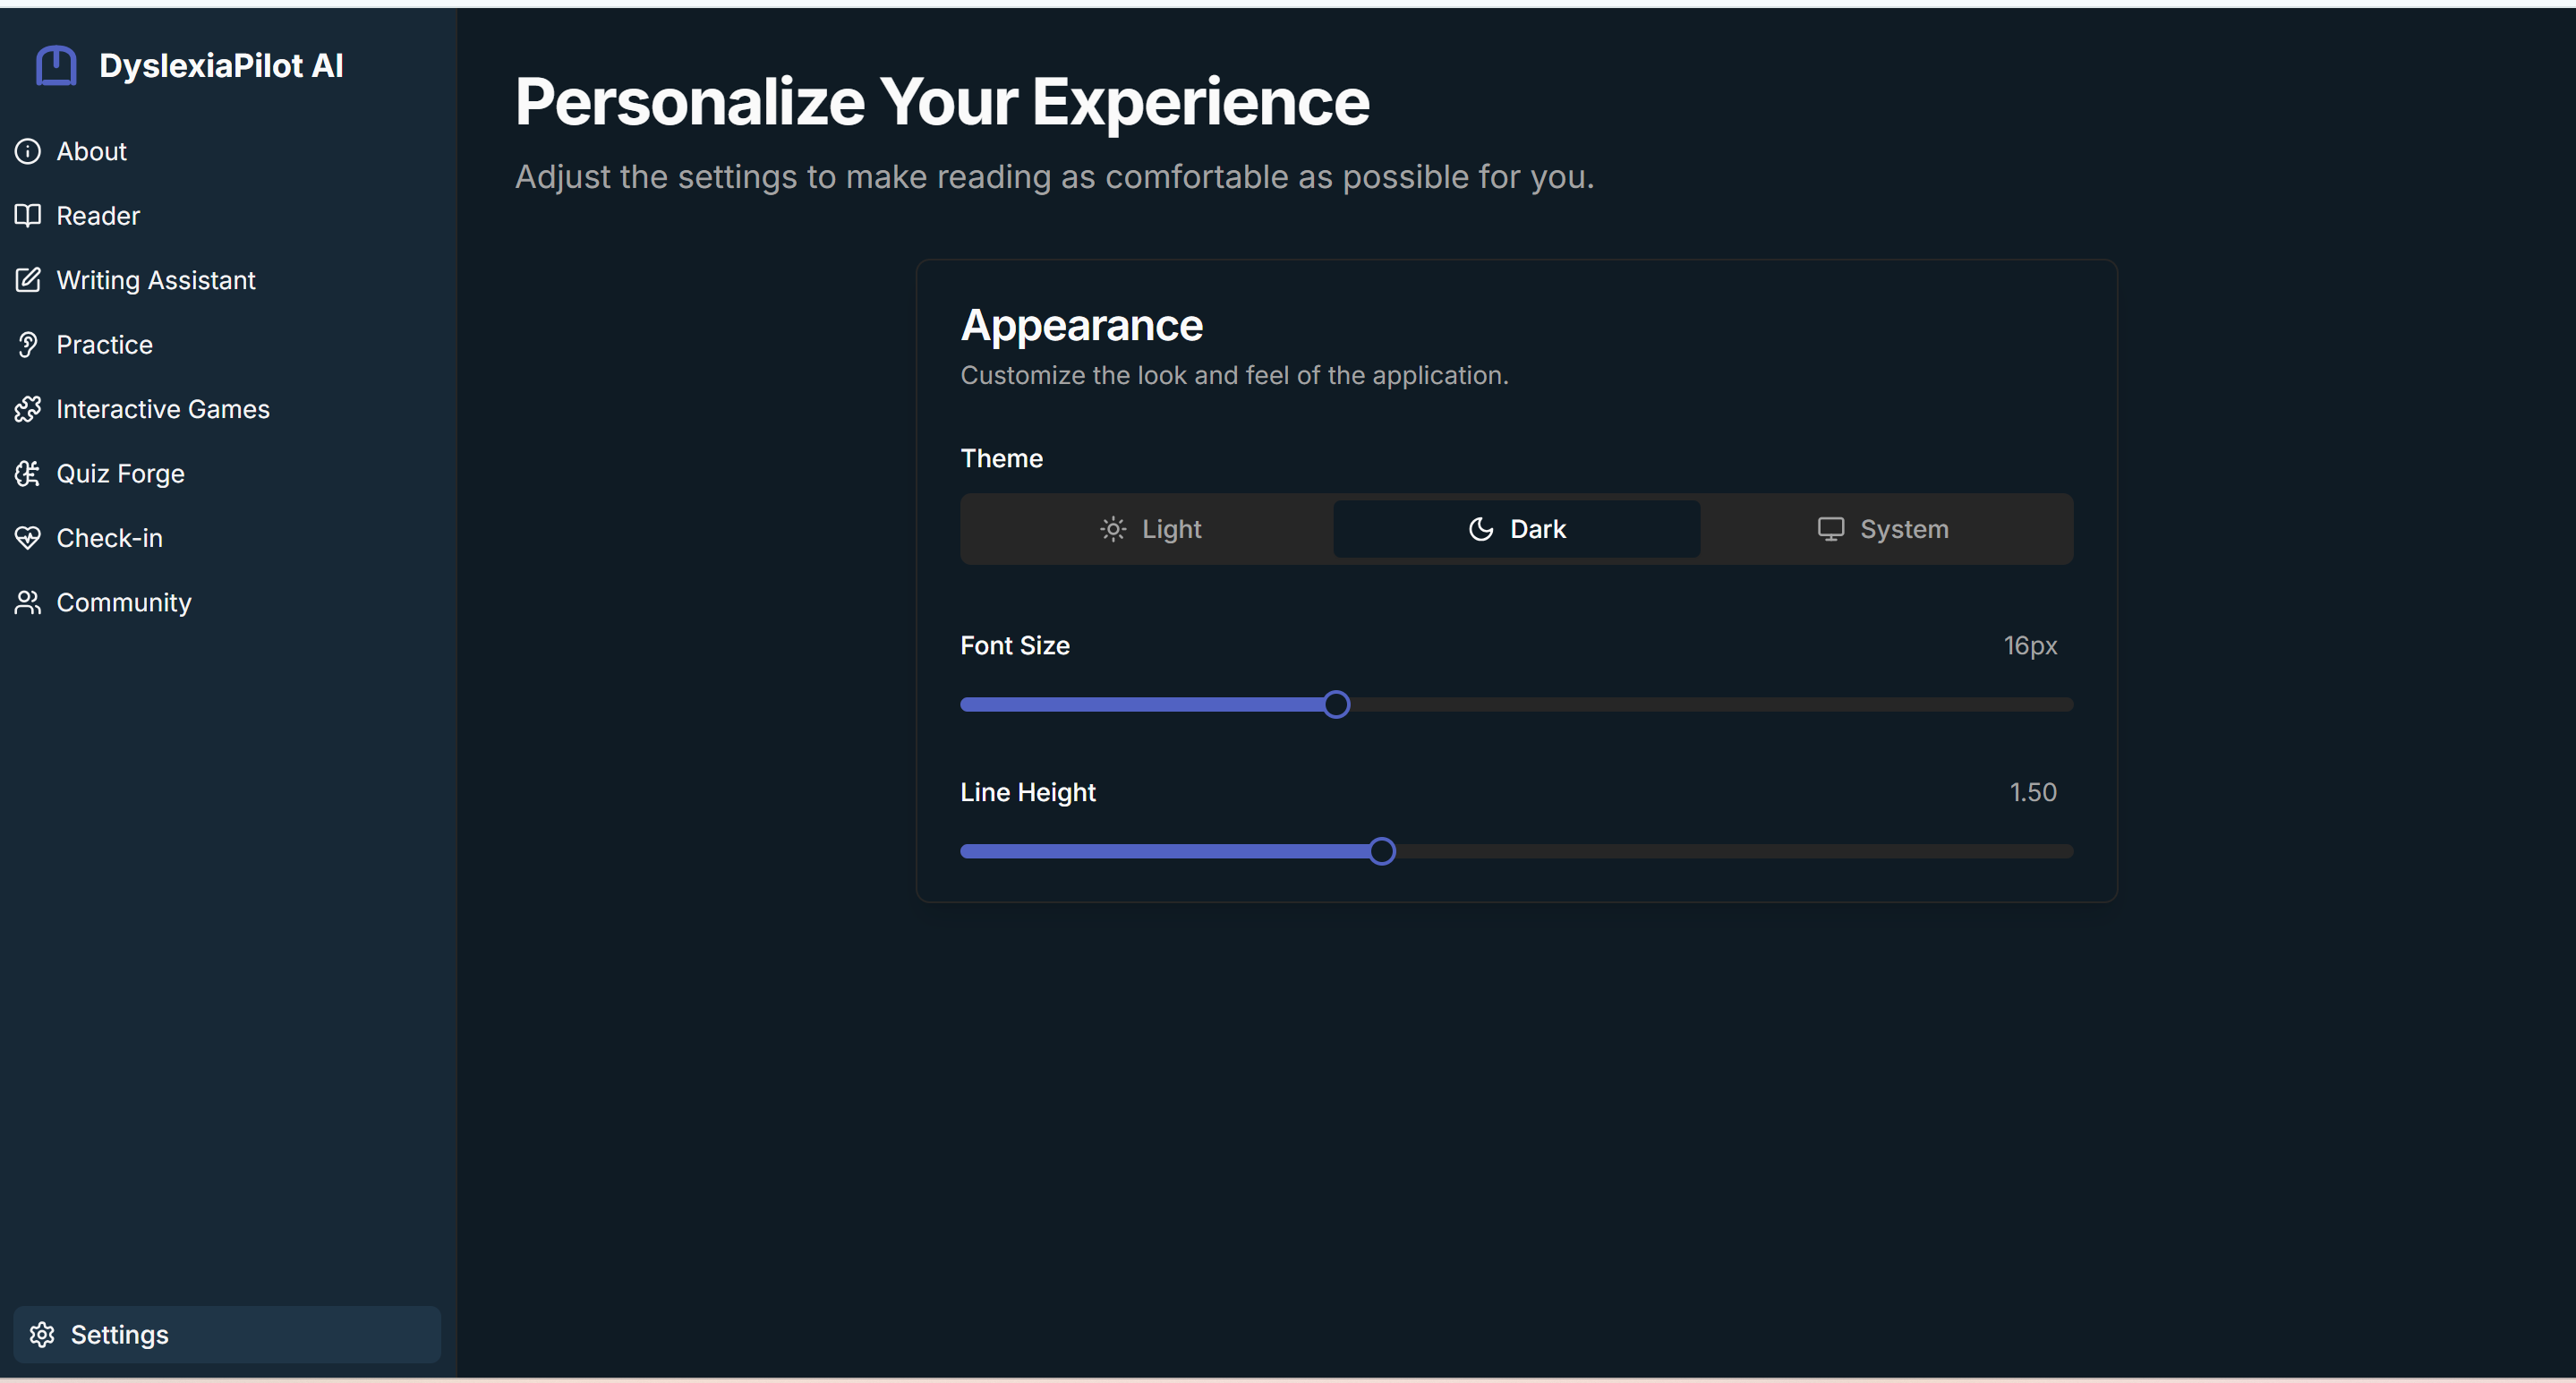Open the Community menu item
Screen dimensions: 2576x1383
pyautogui.click(x=124, y=603)
